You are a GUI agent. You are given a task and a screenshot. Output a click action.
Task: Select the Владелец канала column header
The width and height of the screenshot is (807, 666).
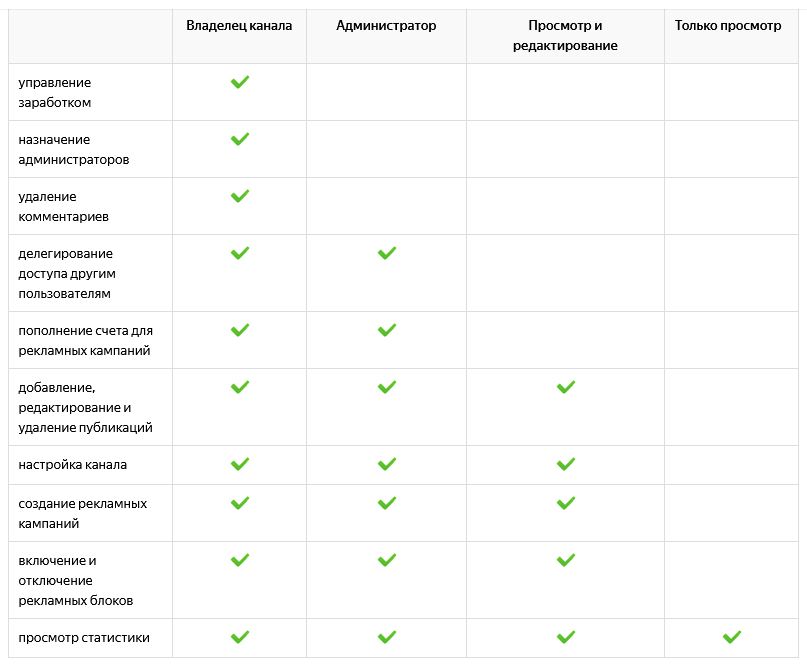click(239, 26)
